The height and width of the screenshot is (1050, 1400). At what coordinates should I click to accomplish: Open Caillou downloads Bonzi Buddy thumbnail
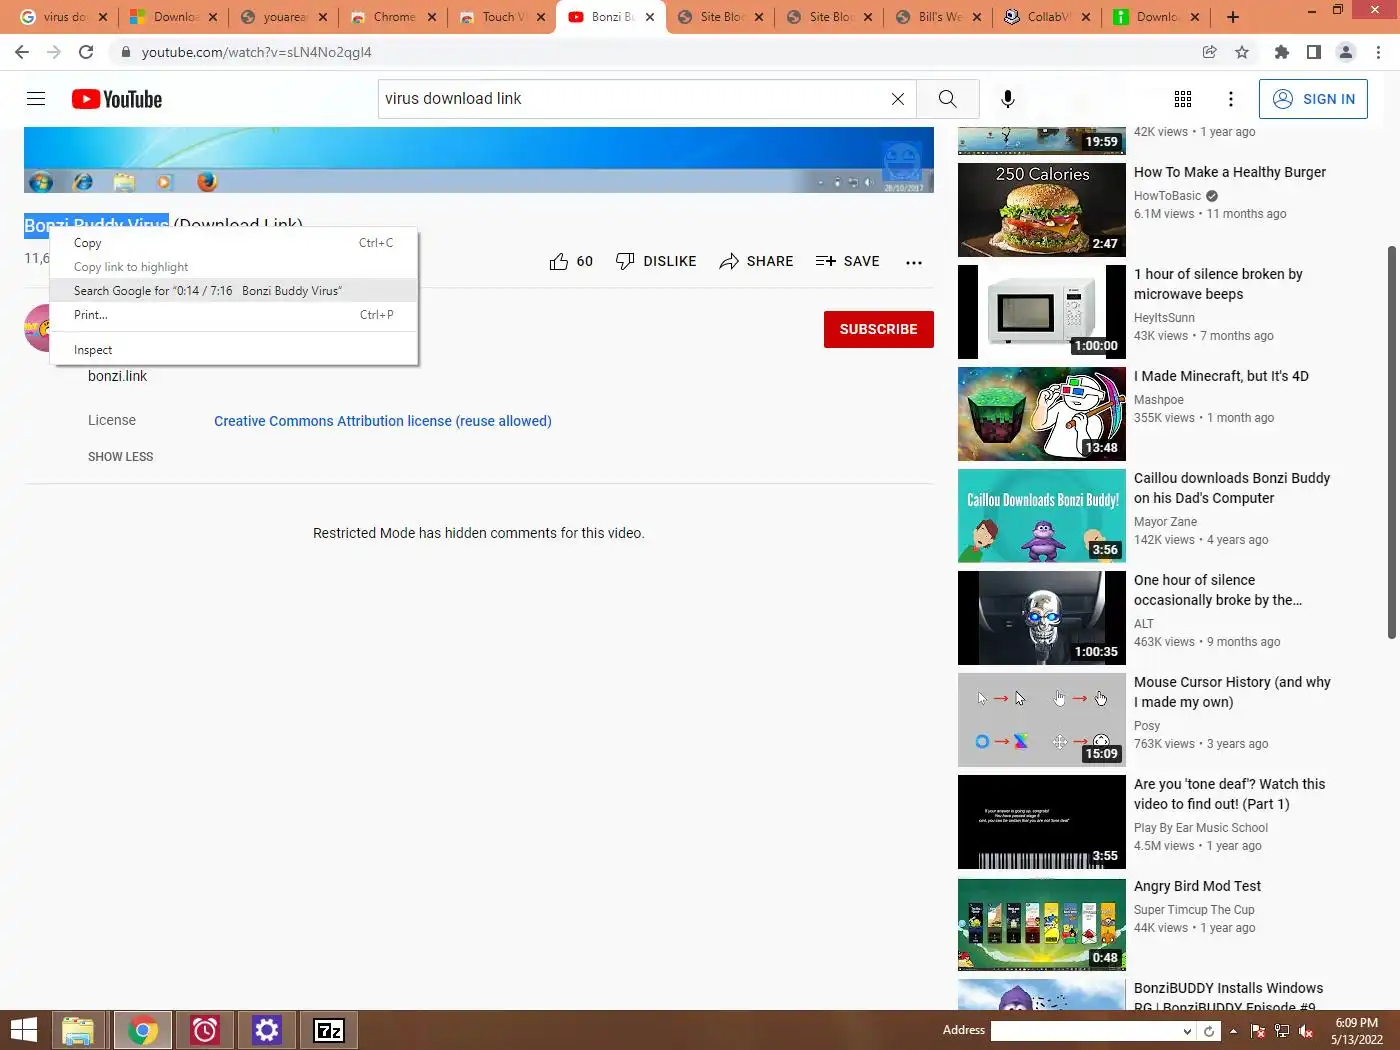tap(1042, 516)
